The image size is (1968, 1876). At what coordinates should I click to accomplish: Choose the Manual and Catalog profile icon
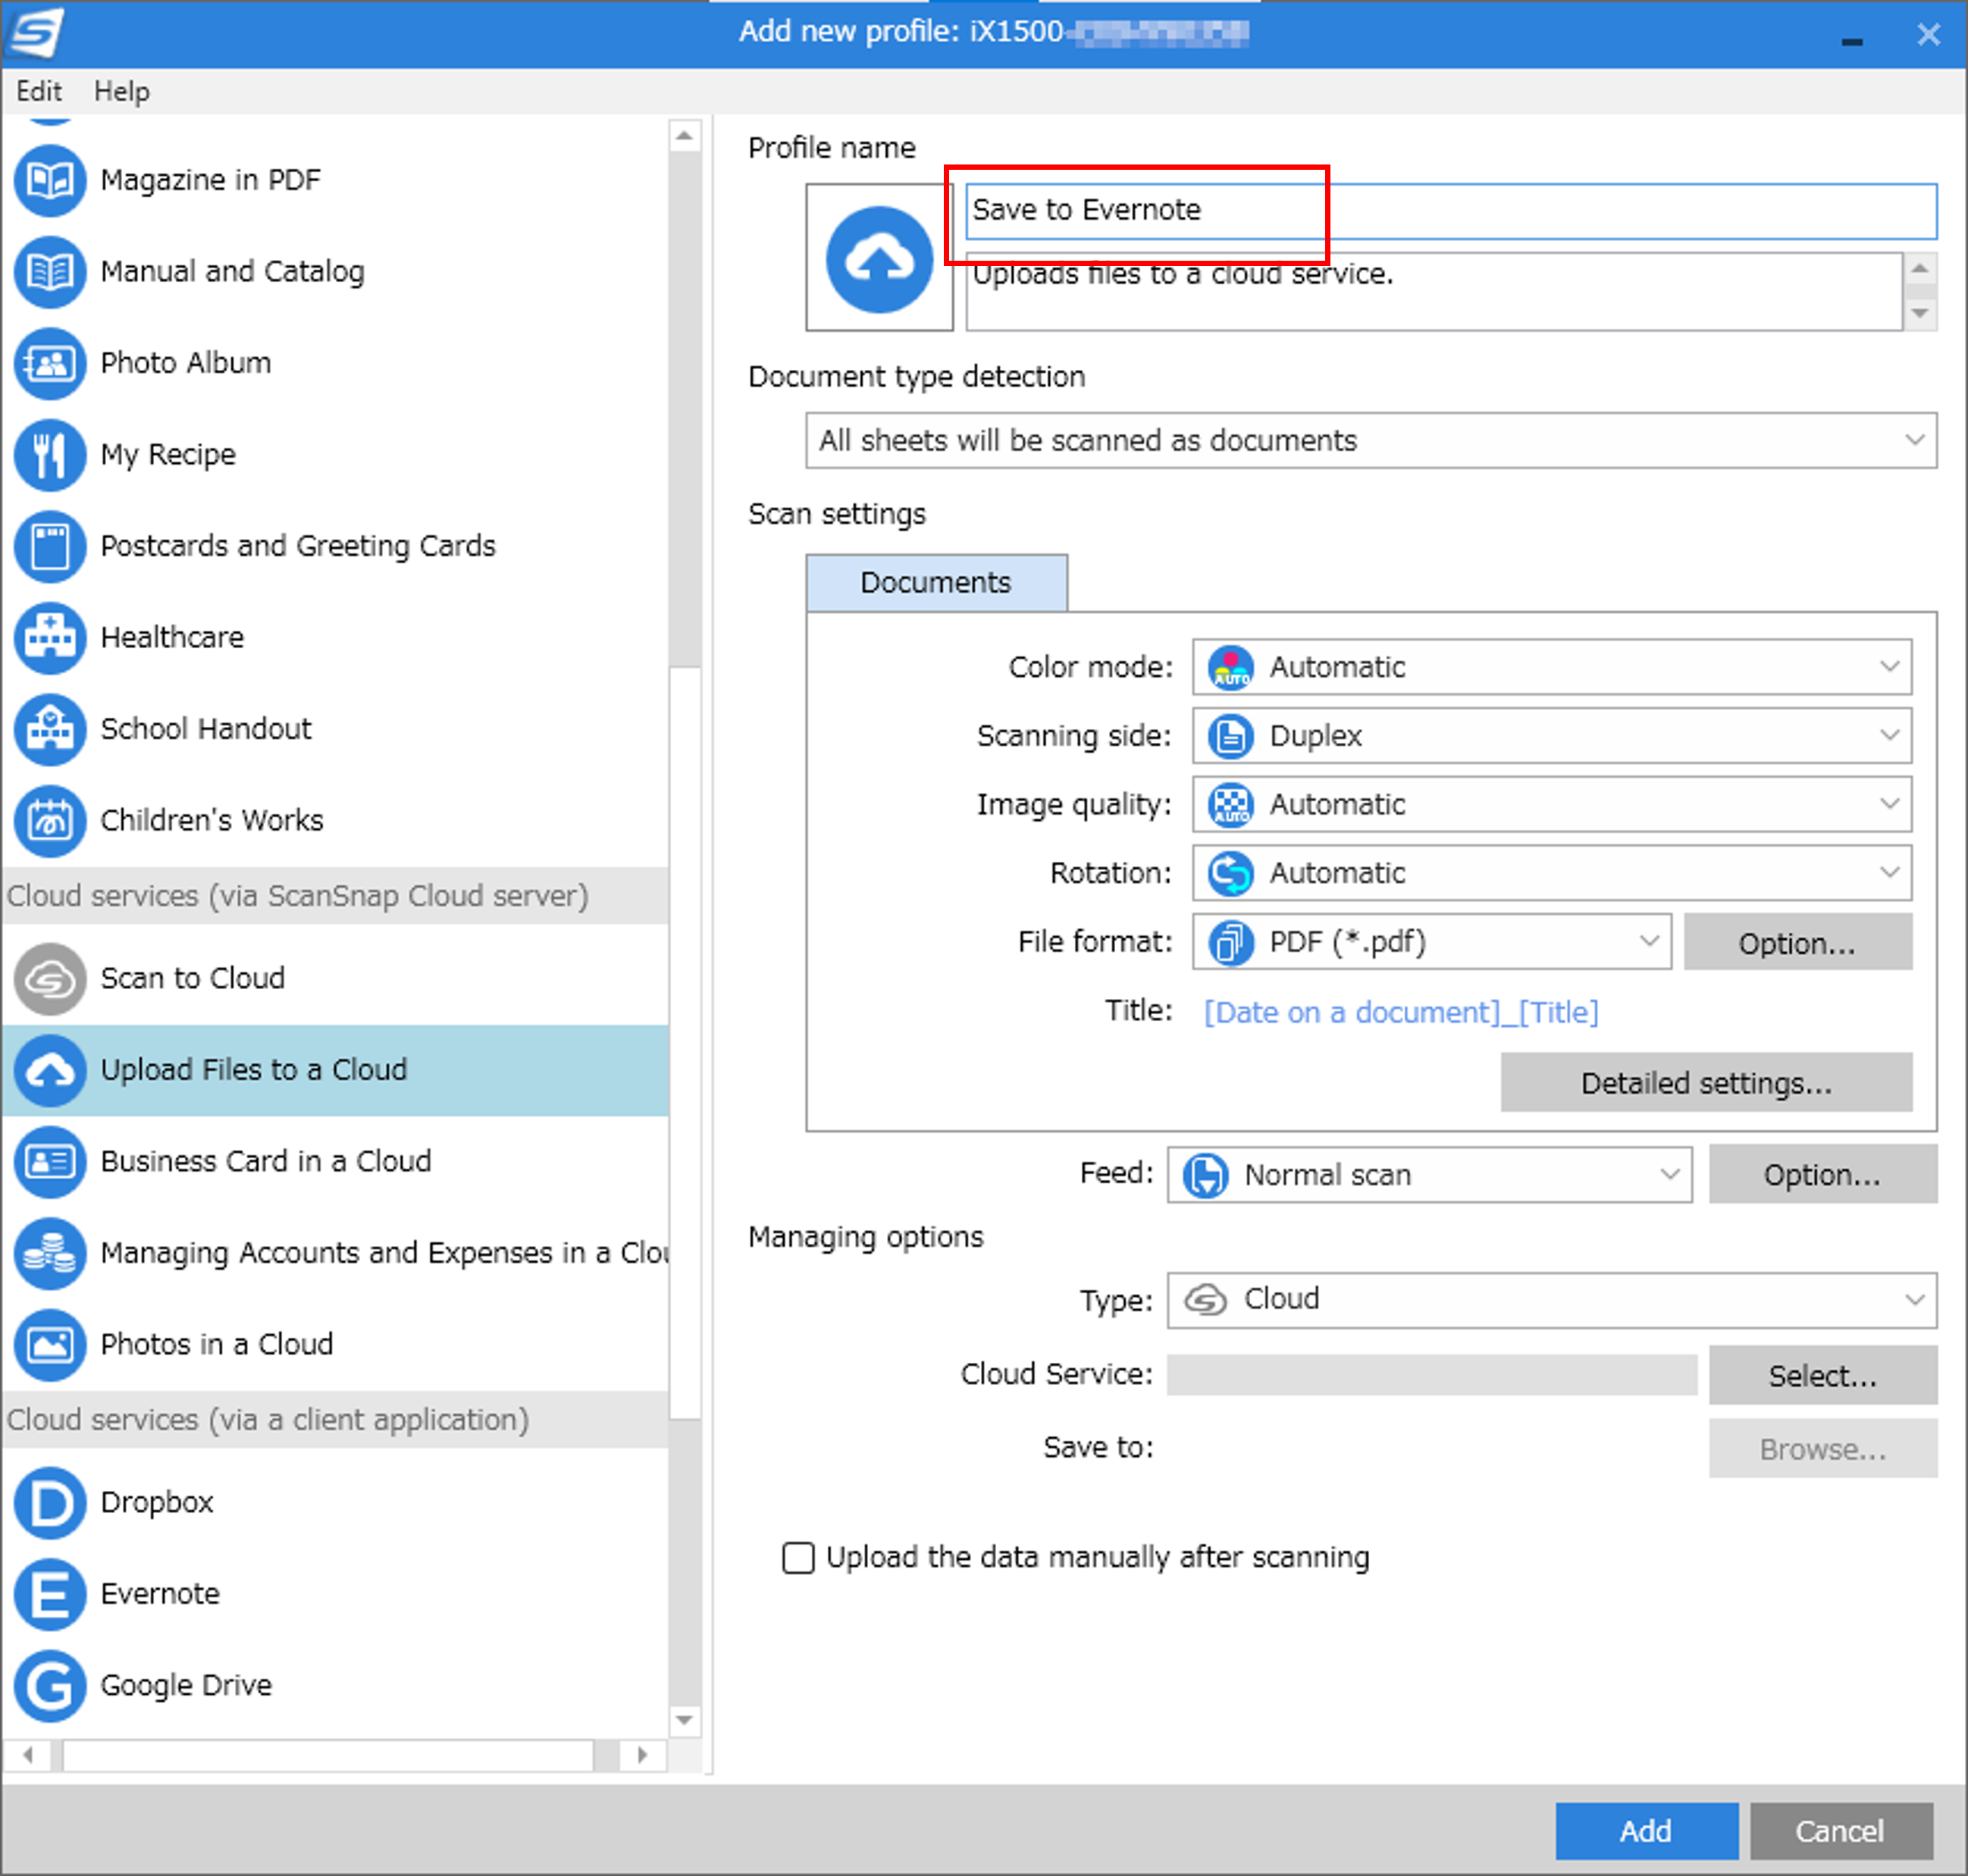49,272
